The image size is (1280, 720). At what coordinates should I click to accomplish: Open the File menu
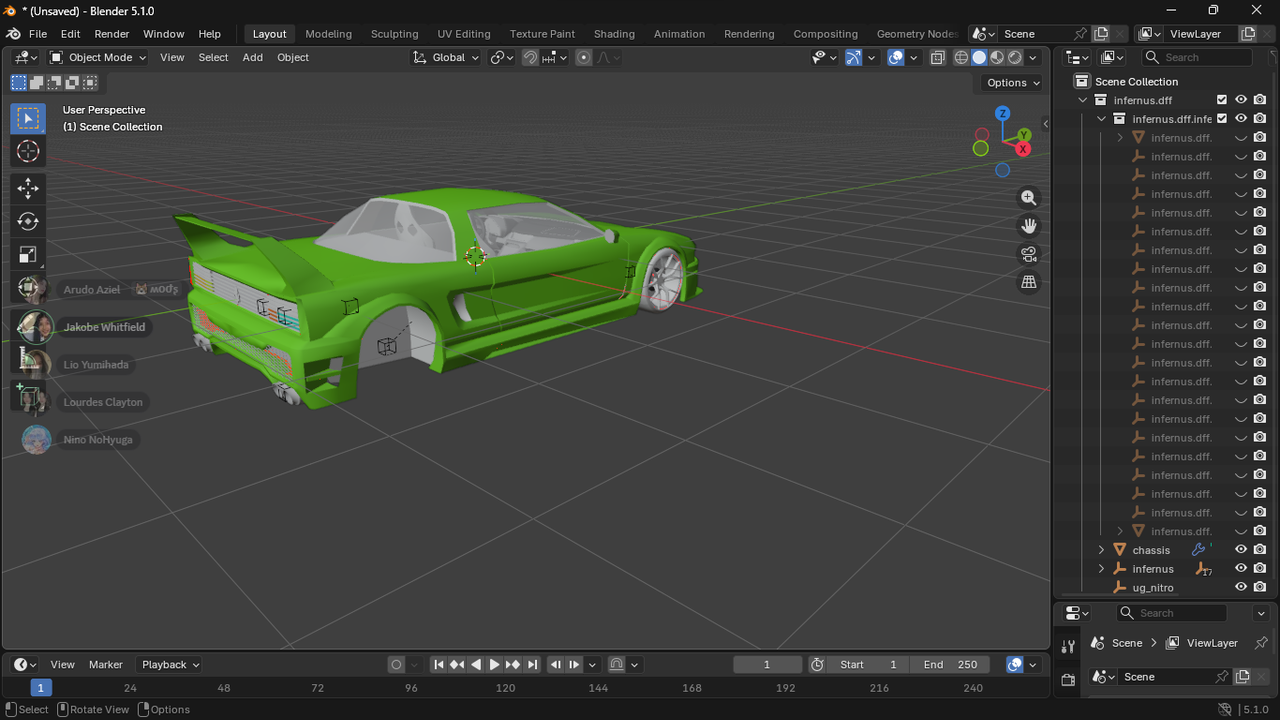point(38,34)
